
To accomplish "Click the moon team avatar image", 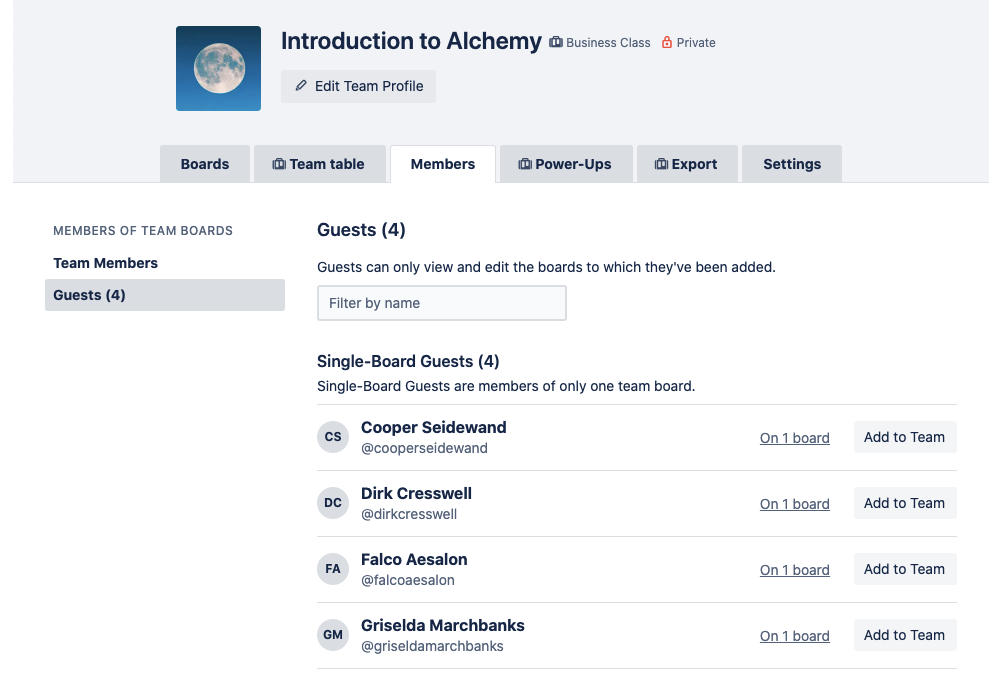I will tap(218, 68).
